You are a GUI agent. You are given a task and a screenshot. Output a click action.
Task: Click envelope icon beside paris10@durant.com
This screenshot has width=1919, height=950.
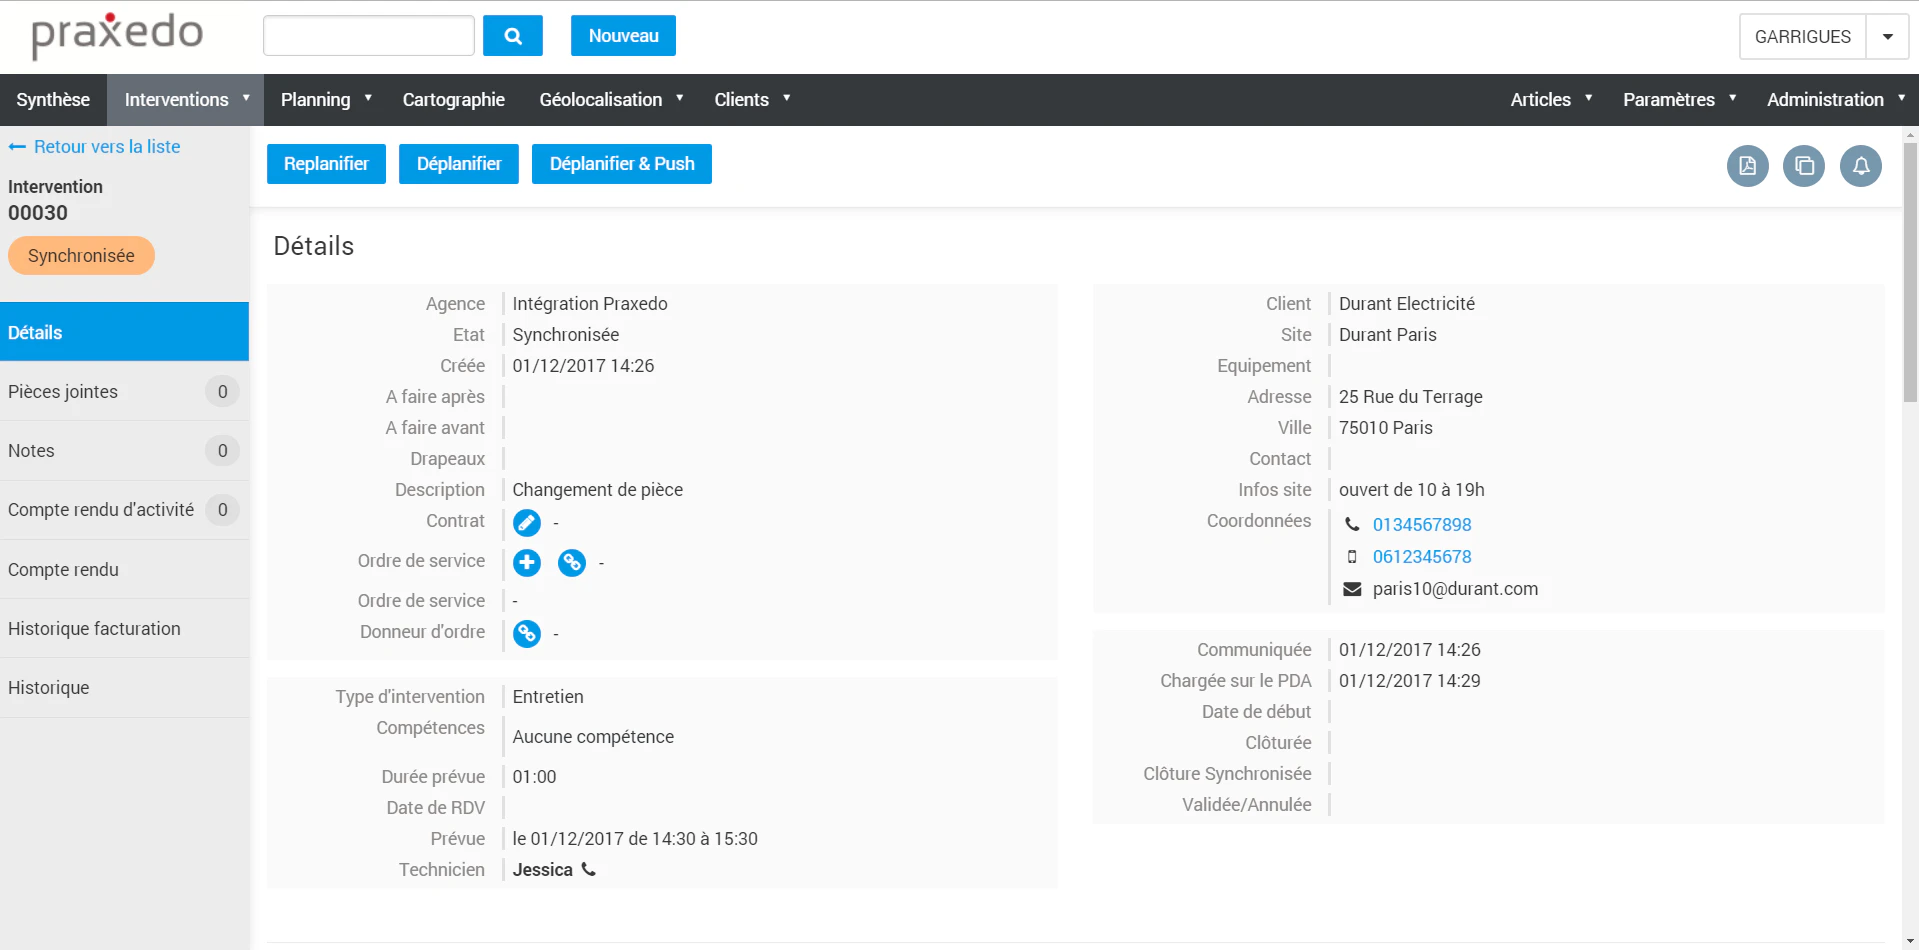(x=1352, y=589)
